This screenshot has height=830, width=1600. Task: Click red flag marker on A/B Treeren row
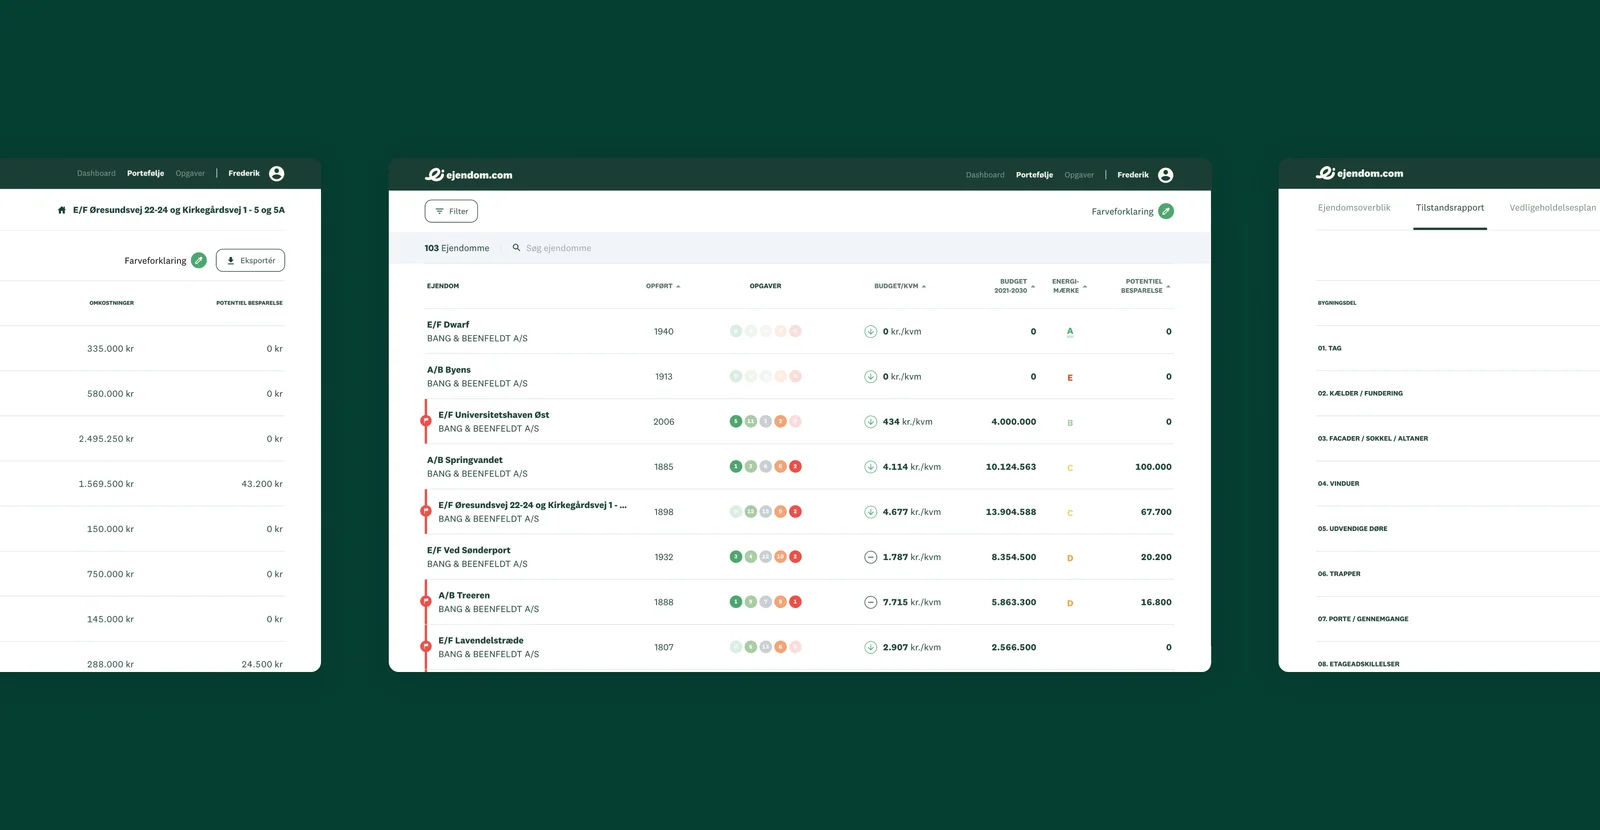(426, 601)
